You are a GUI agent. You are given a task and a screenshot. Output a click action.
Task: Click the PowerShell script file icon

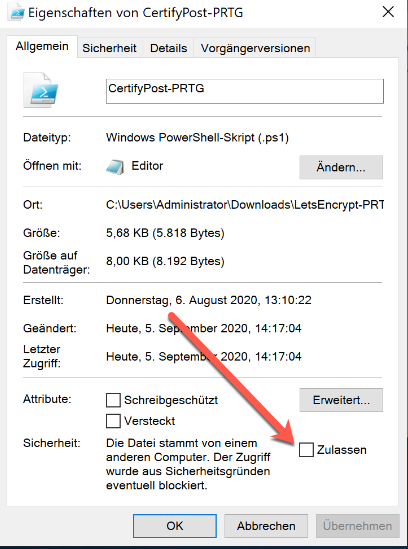(41, 90)
